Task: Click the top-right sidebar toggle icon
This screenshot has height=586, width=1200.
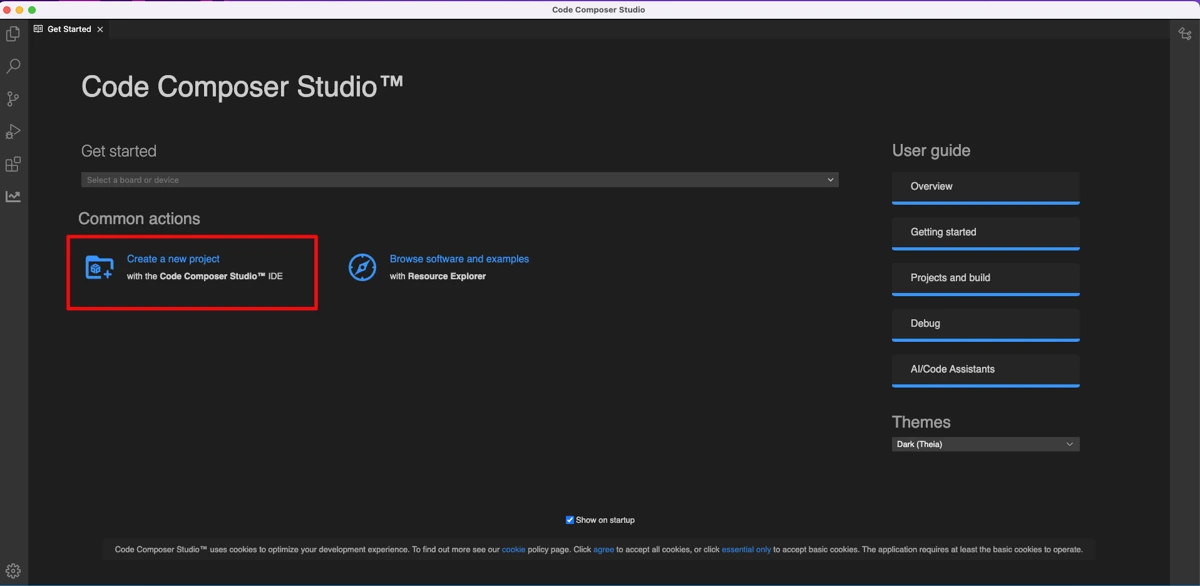Action: coord(1185,34)
